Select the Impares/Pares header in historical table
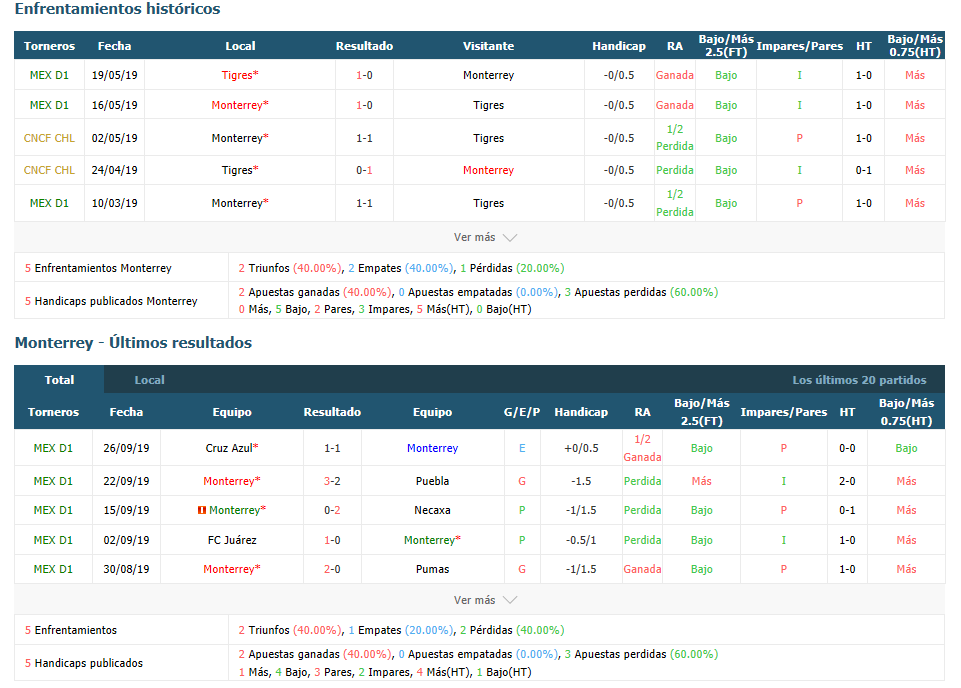961x688 pixels. tap(799, 46)
